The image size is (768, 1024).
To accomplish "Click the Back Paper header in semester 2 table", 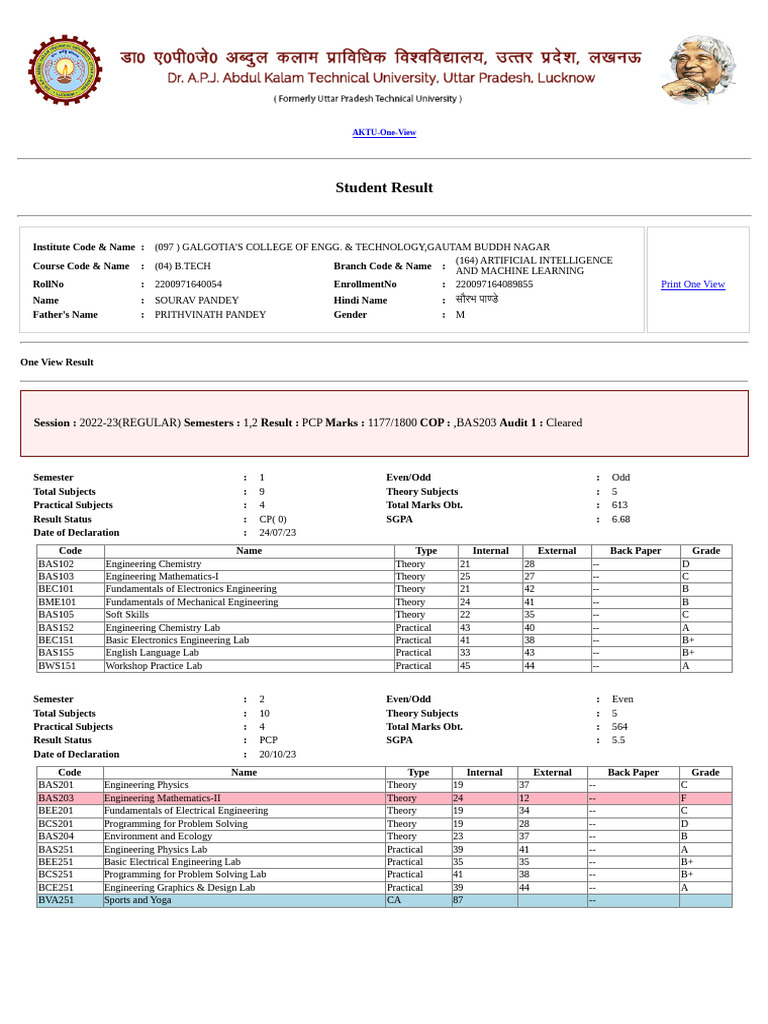I will (633, 772).
